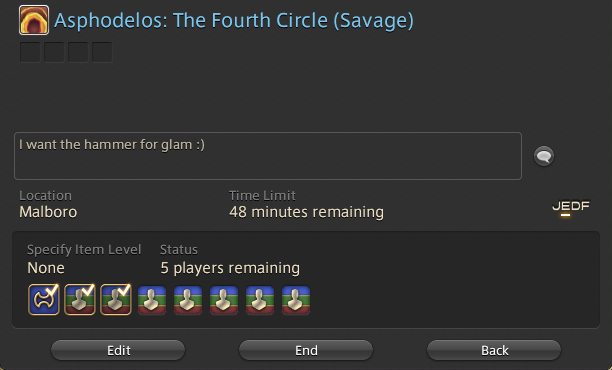The image size is (612, 370).
Task: Click the Edit button
Action: (x=118, y=350)
